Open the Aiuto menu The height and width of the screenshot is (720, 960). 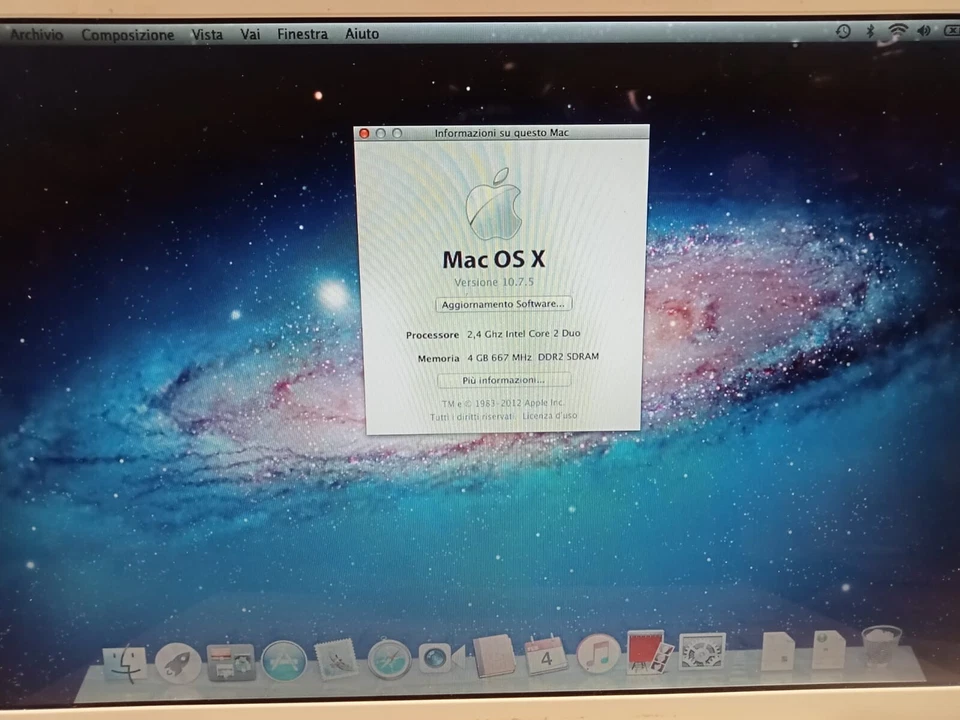click(x=362, y=33)
